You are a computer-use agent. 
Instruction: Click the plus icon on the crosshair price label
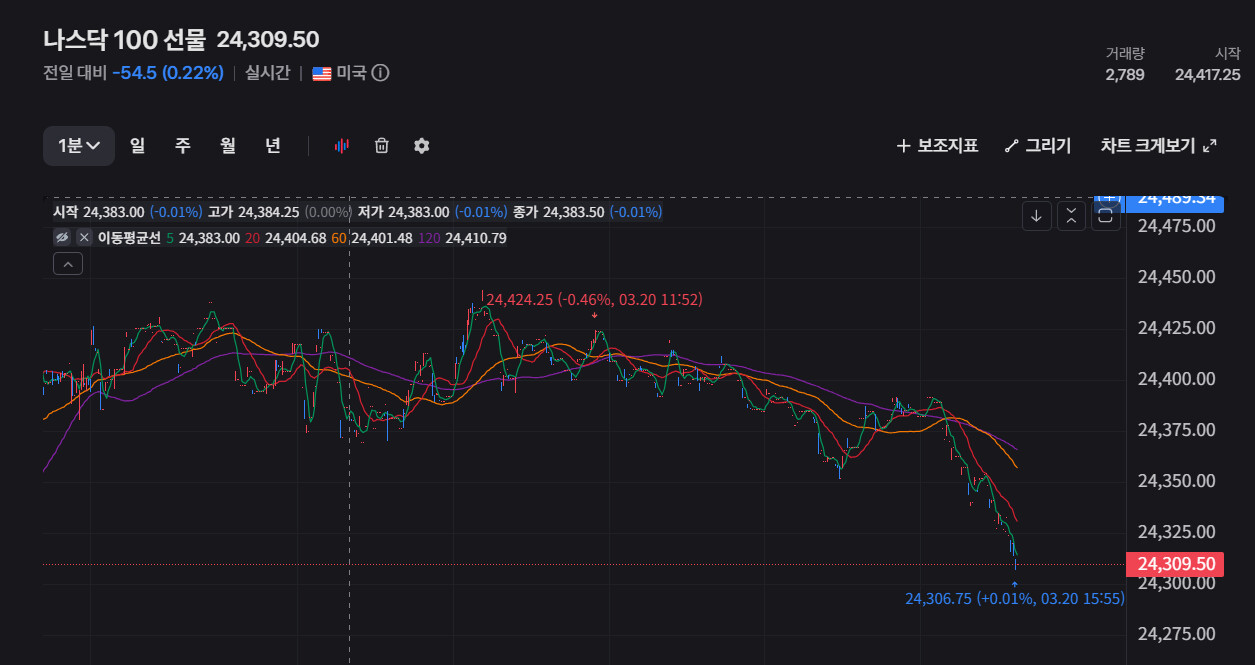[x=1111, y=198]
